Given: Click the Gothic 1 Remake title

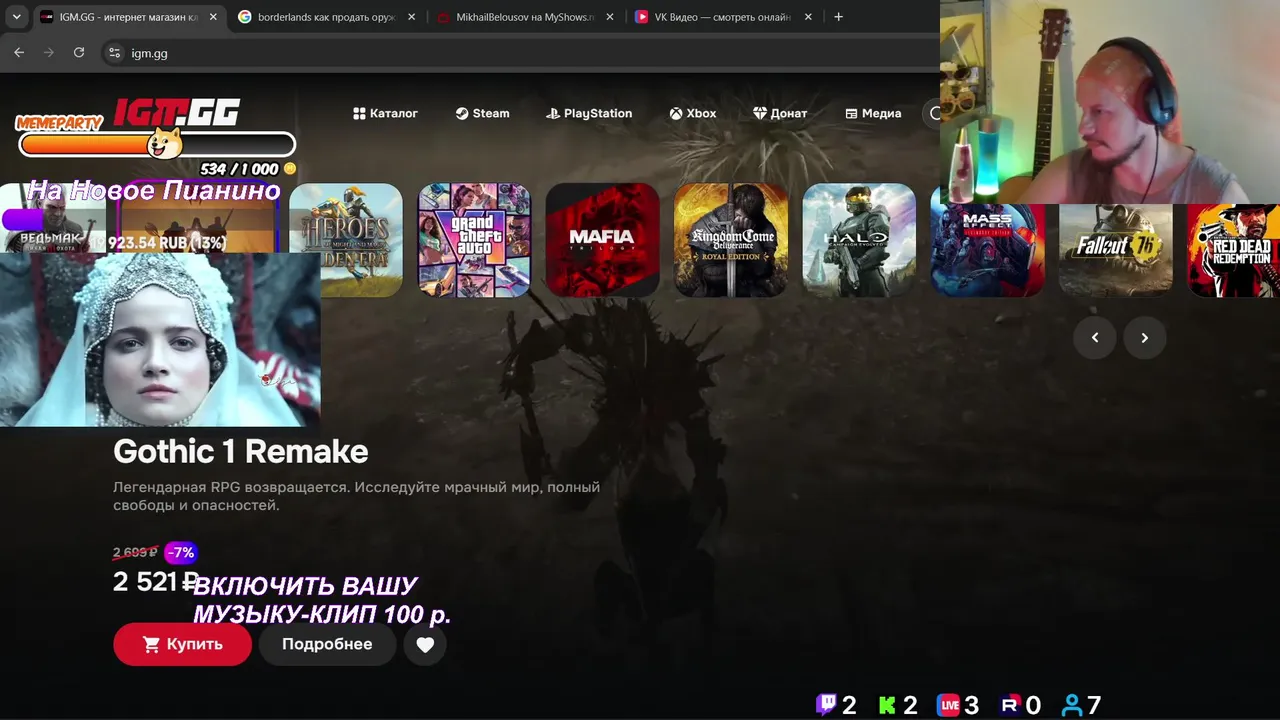Looking at the screenshot, I should click(x=240, y=451).
